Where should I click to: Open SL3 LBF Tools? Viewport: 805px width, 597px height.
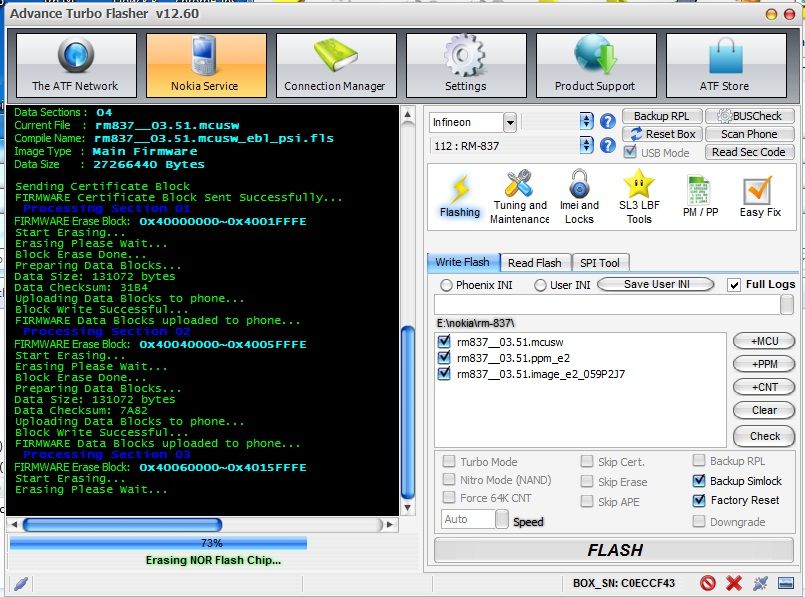click(x=639, y=196)
